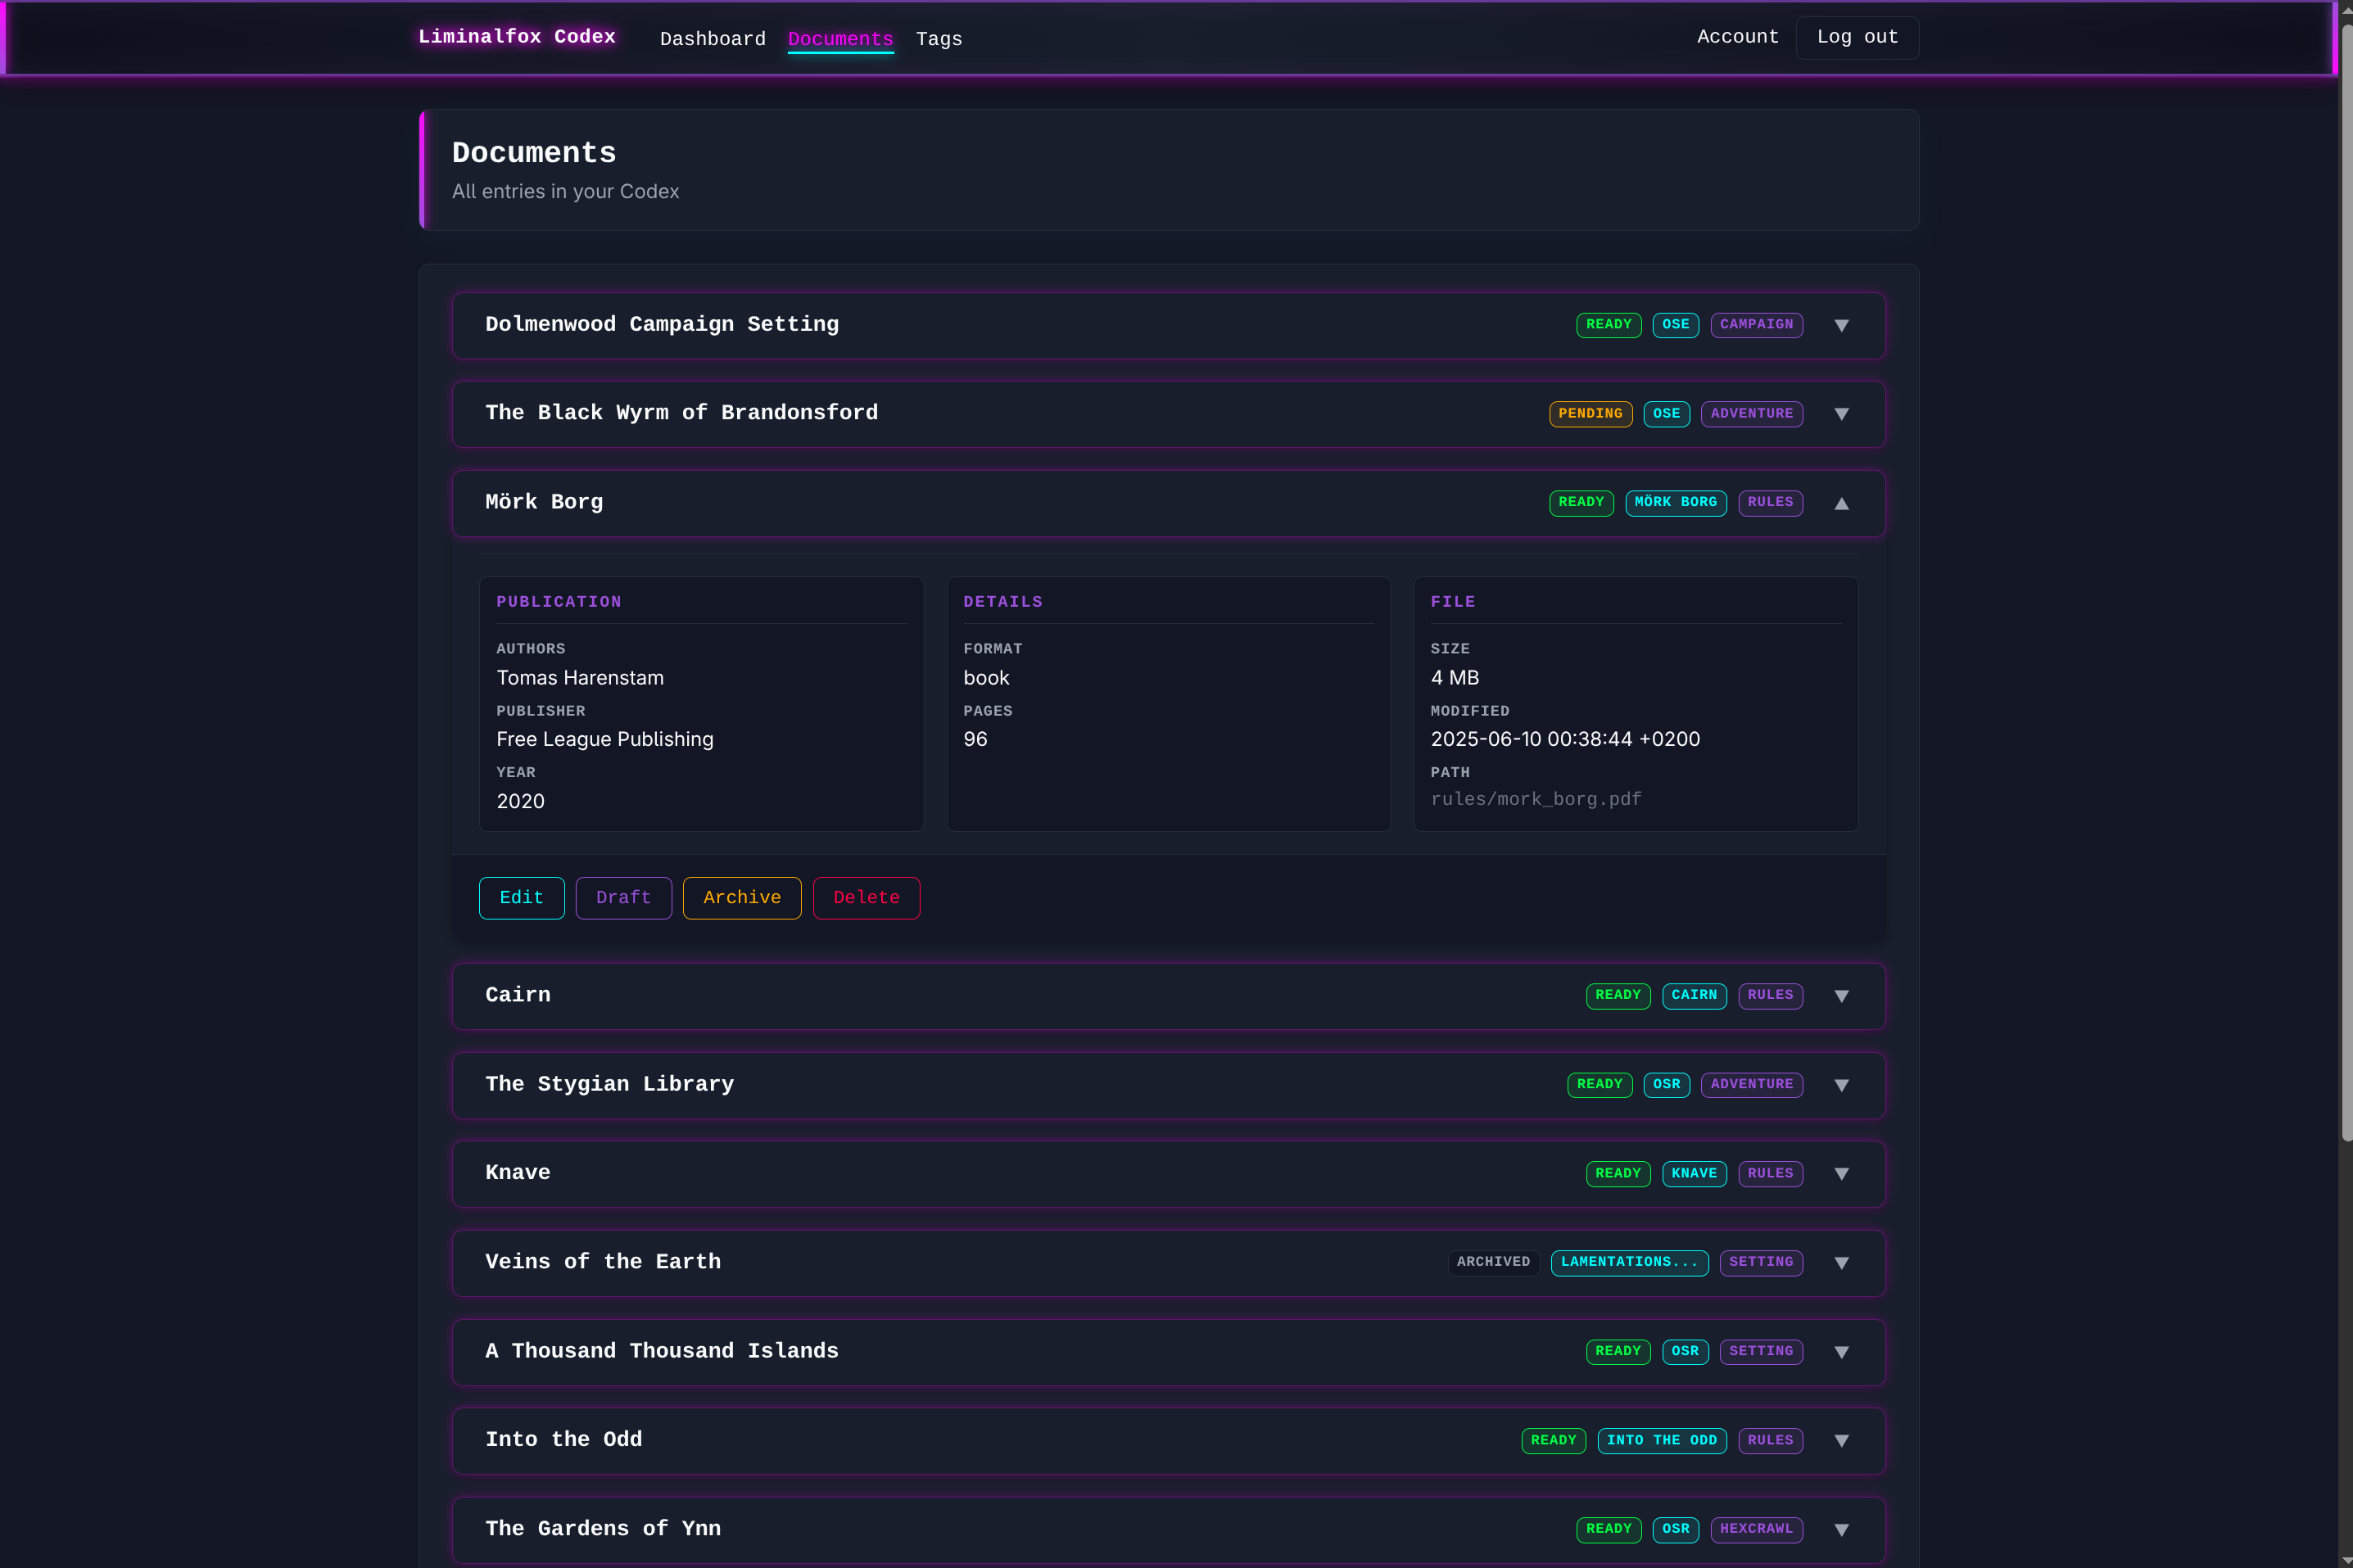The height and width of the screenshot is (1568, 2353).
Task: Click the Mörk Borg title
Action: (544, 502)
